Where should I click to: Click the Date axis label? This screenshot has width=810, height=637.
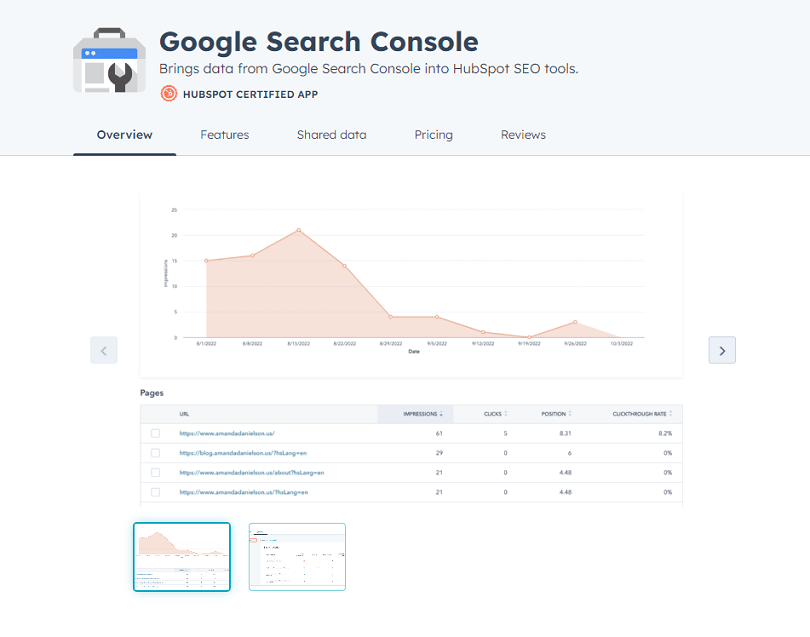[x=414, y=351]
